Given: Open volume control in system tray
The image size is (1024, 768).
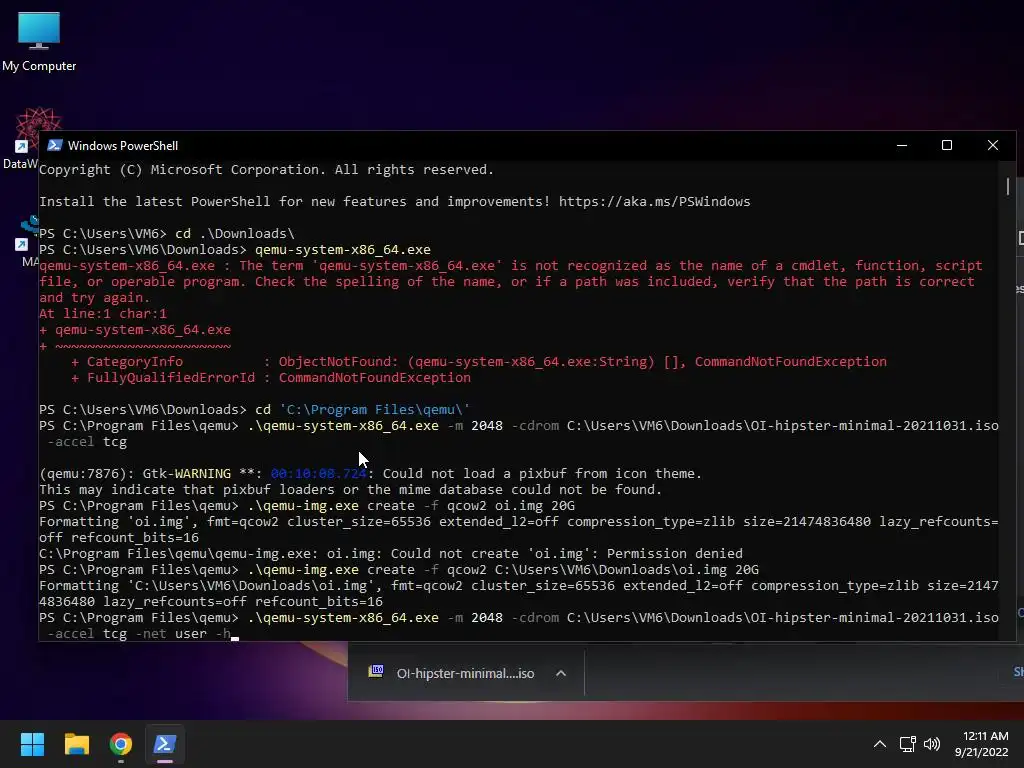Looking at the screenshot, I should coord(932,744).
